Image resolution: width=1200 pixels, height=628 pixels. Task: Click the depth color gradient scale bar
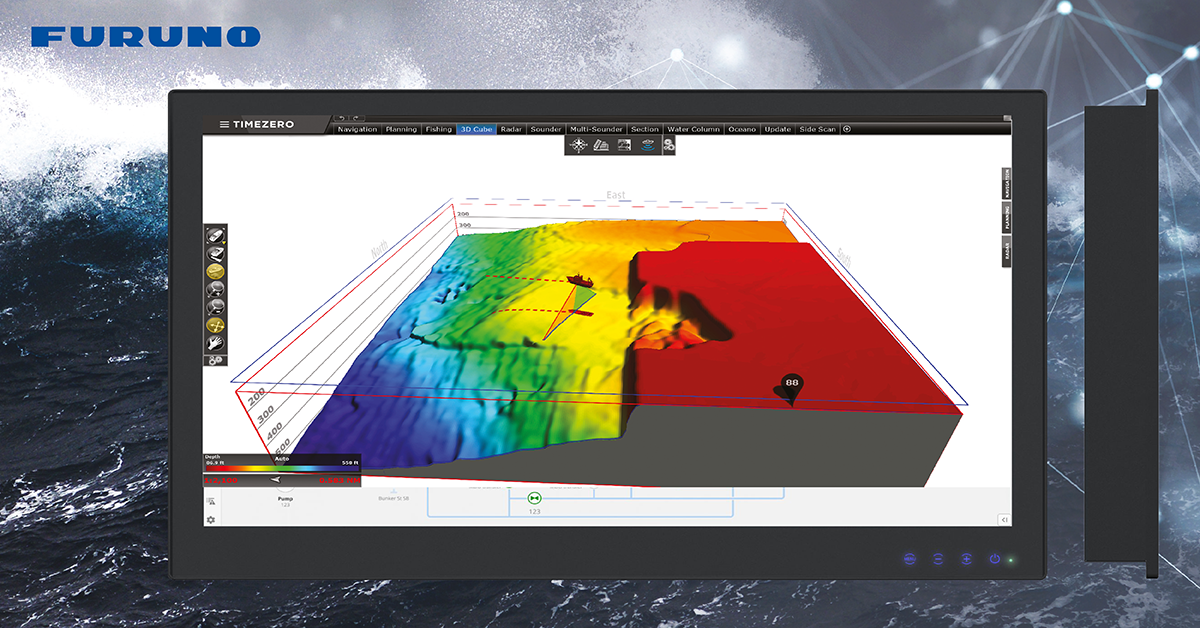click(282, 467)
